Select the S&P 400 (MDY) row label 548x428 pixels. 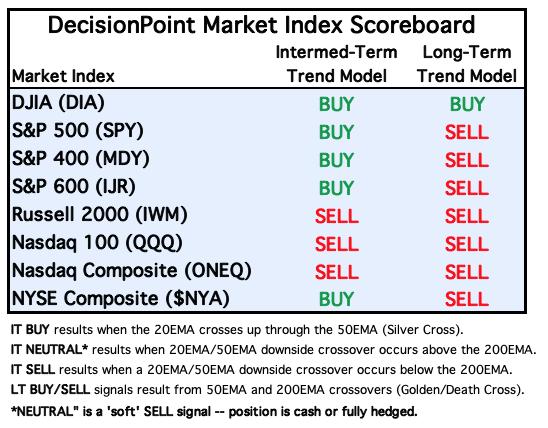(81, 159)
